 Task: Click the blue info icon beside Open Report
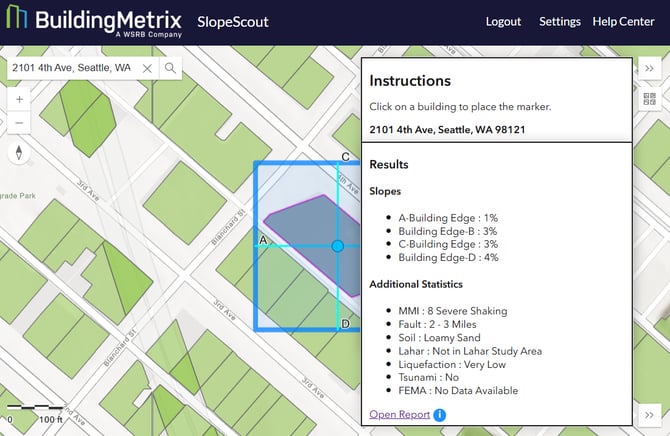439,415
